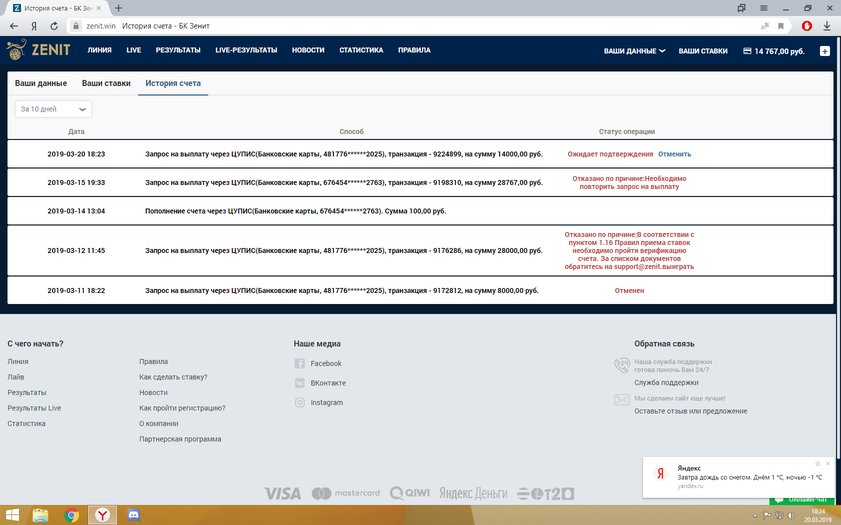The image size is (841, 525).
Task: Click the browser back arrow
Action: pyautogui.click(x=14, y=26)
